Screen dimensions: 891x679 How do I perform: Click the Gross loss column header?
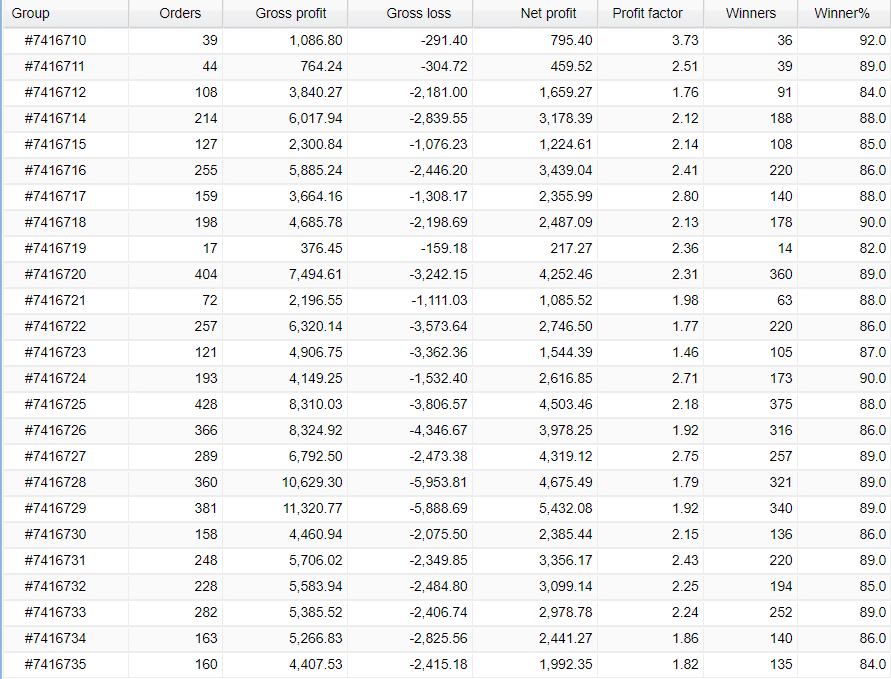pyautogui.click(x=418, y=14)
